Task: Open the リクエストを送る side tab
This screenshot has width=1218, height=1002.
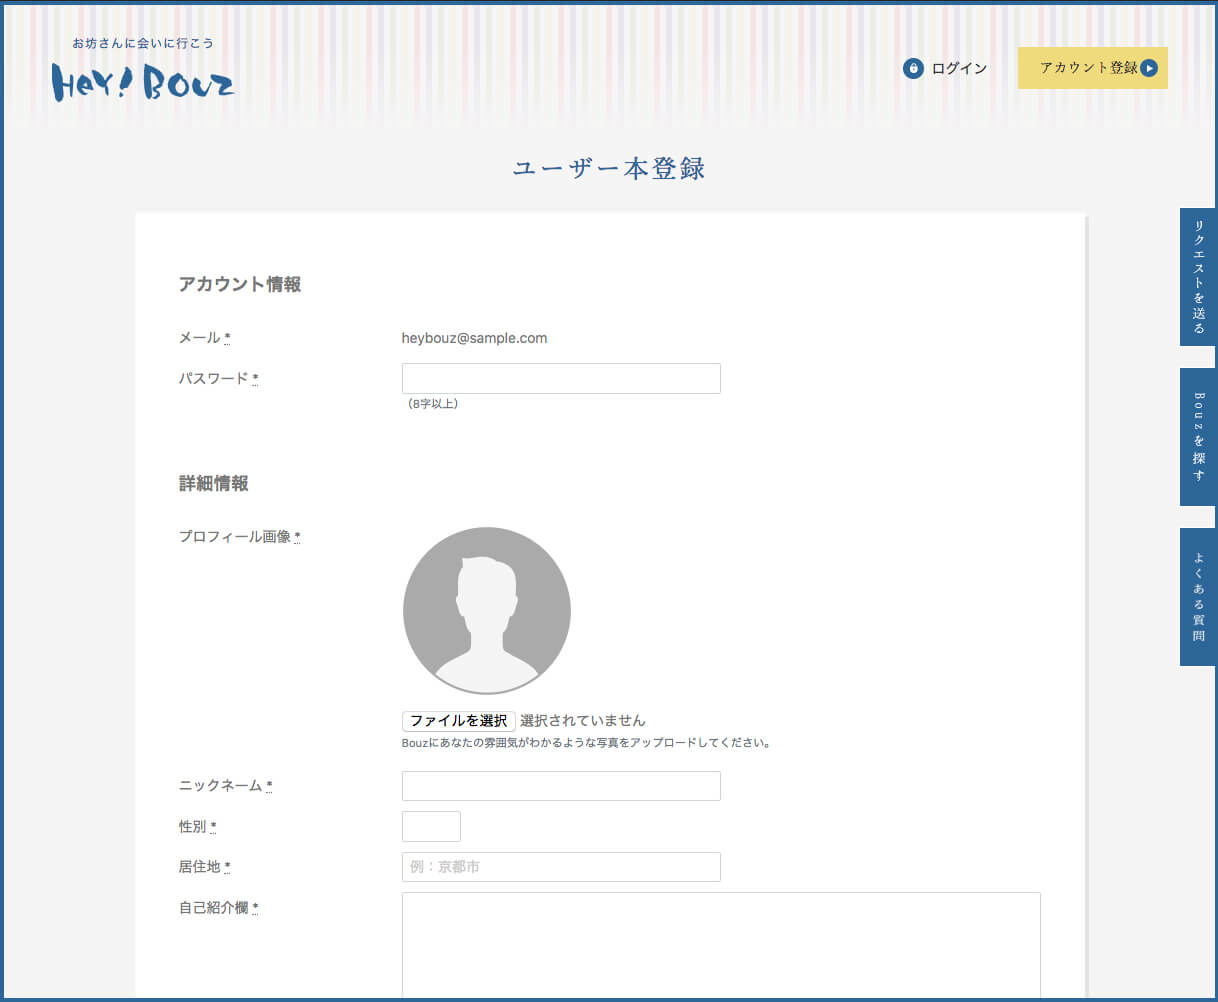Action: [x=1198, y=277]
